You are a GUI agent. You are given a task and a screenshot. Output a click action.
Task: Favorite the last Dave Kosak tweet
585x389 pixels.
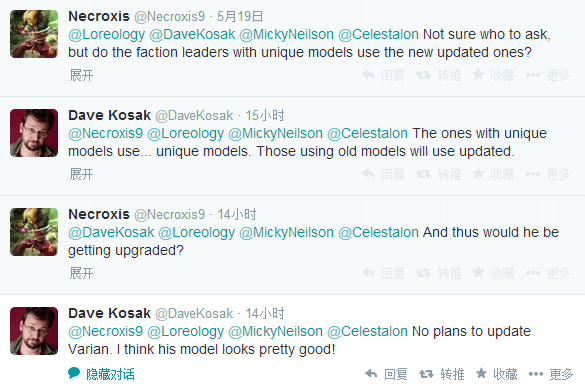497,374
